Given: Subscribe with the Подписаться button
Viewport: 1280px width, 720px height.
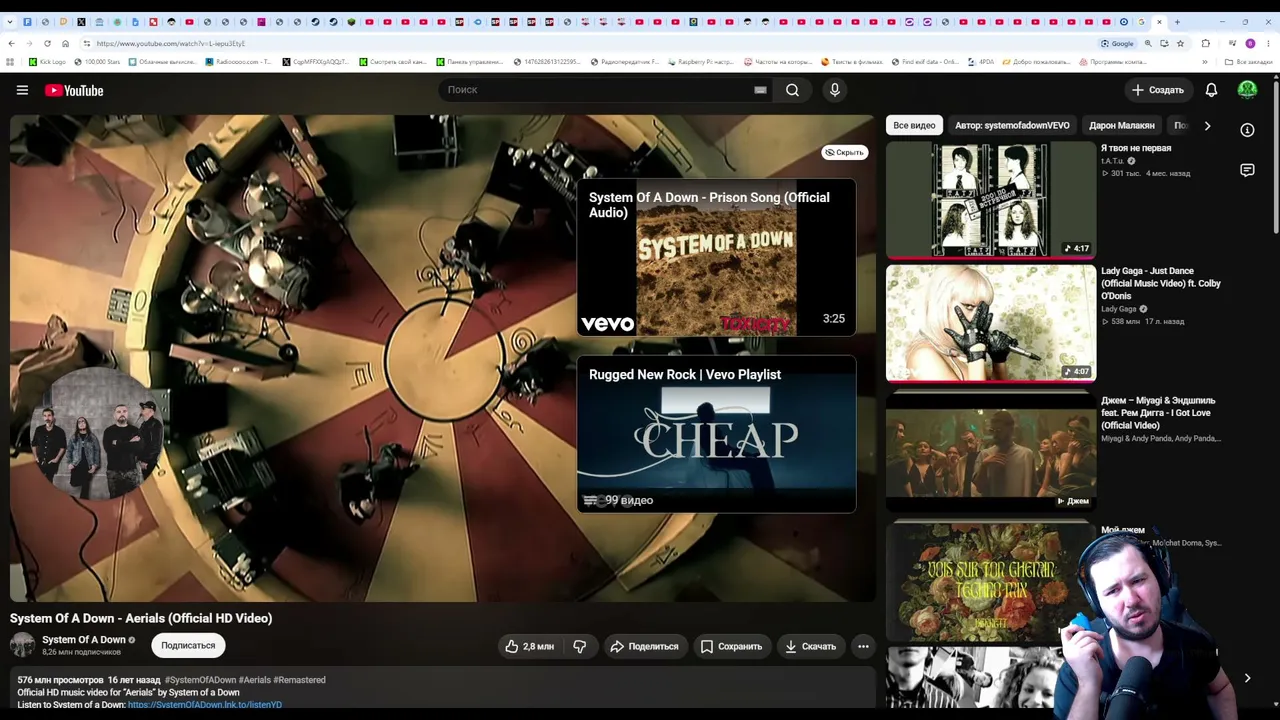Looking at the screenshot, I should pos(188,646).
